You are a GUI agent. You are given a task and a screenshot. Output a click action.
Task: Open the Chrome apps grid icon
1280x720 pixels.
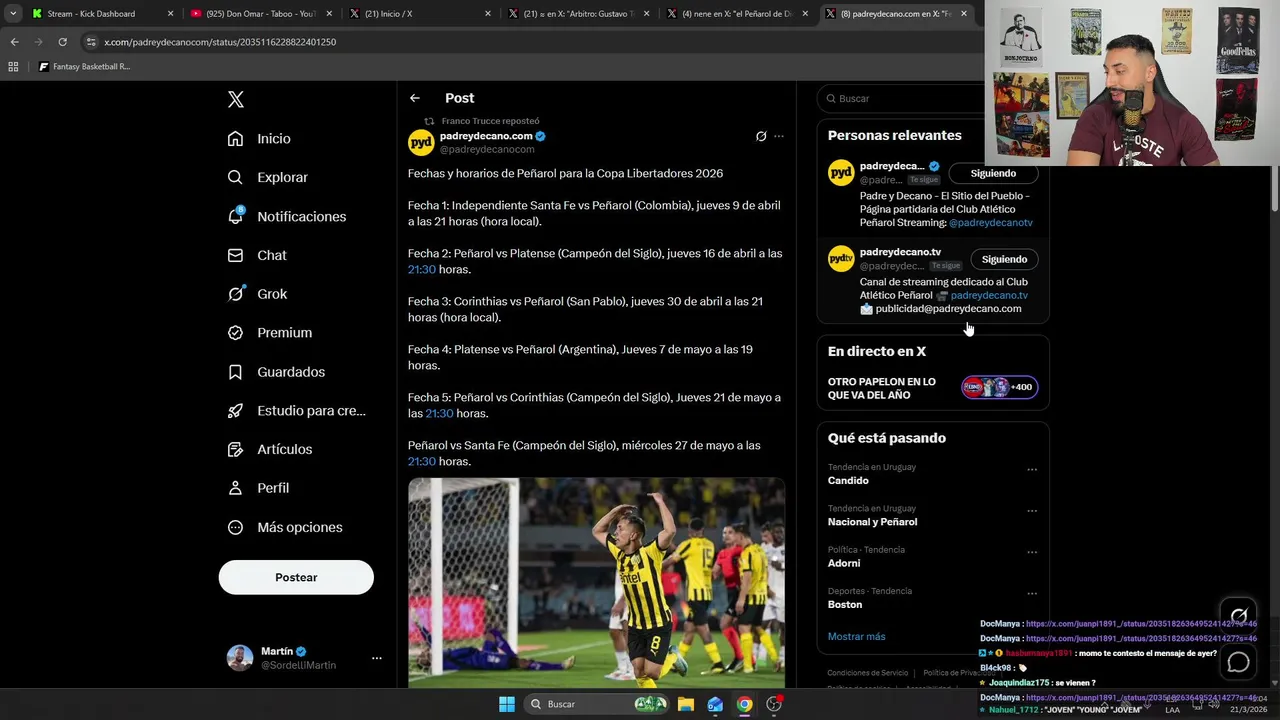coord(13,67)
